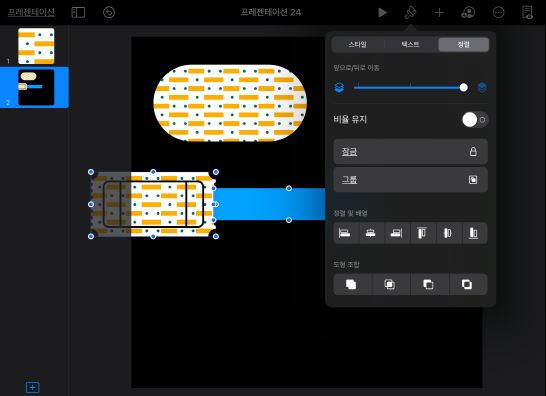Image resolution: width=546 pixels, height=396 pixels.
Task: Unite shapes in 도형 조합
Action: 351,285
